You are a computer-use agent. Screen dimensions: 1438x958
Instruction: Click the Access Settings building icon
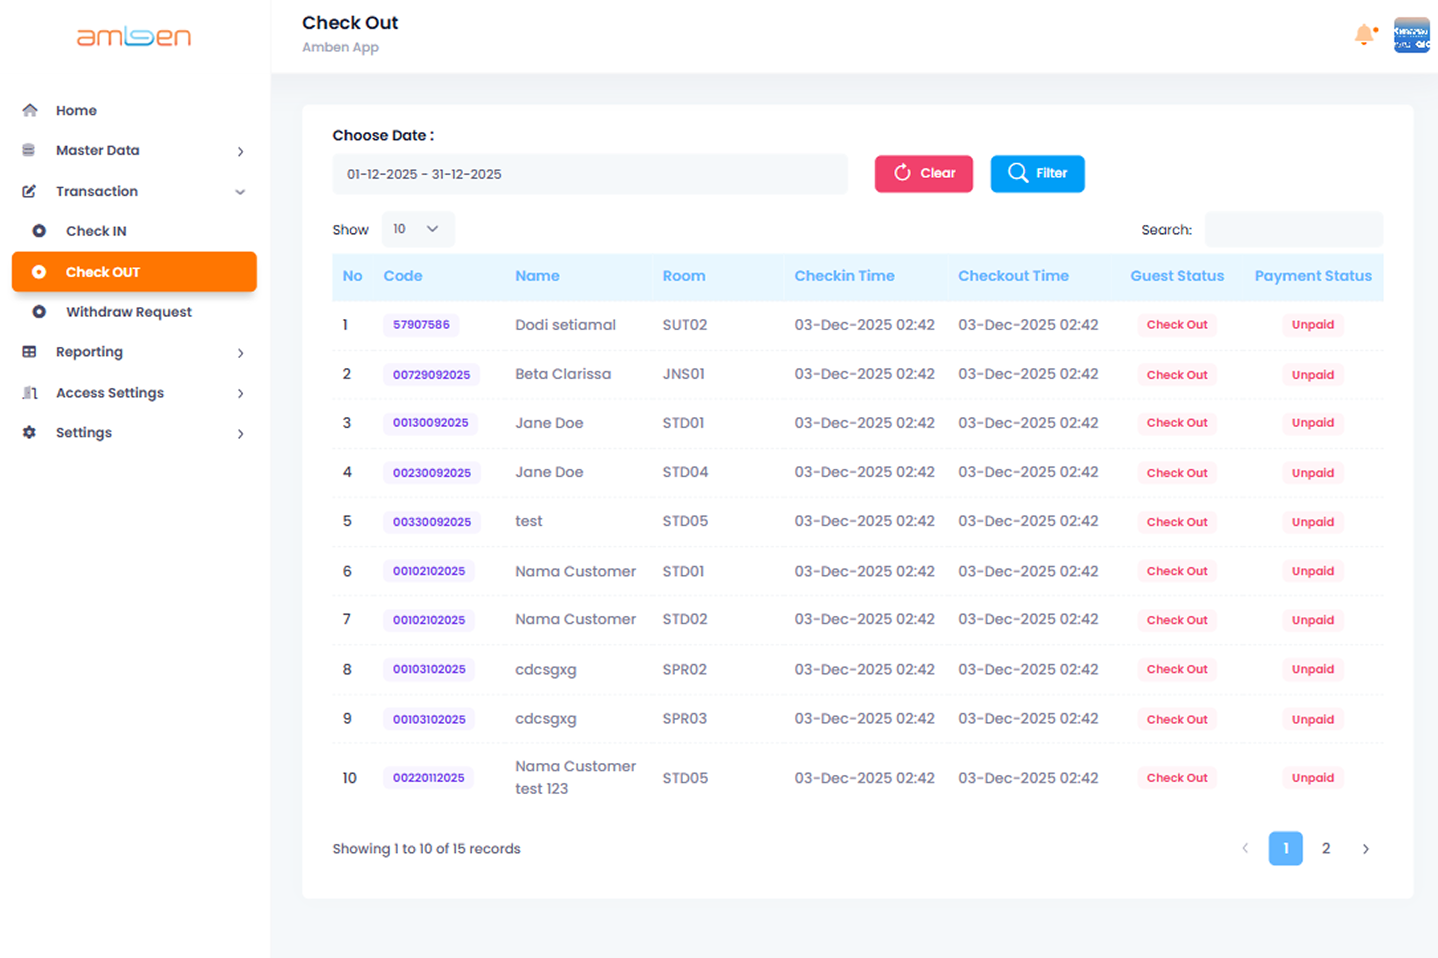click(29, 393)
